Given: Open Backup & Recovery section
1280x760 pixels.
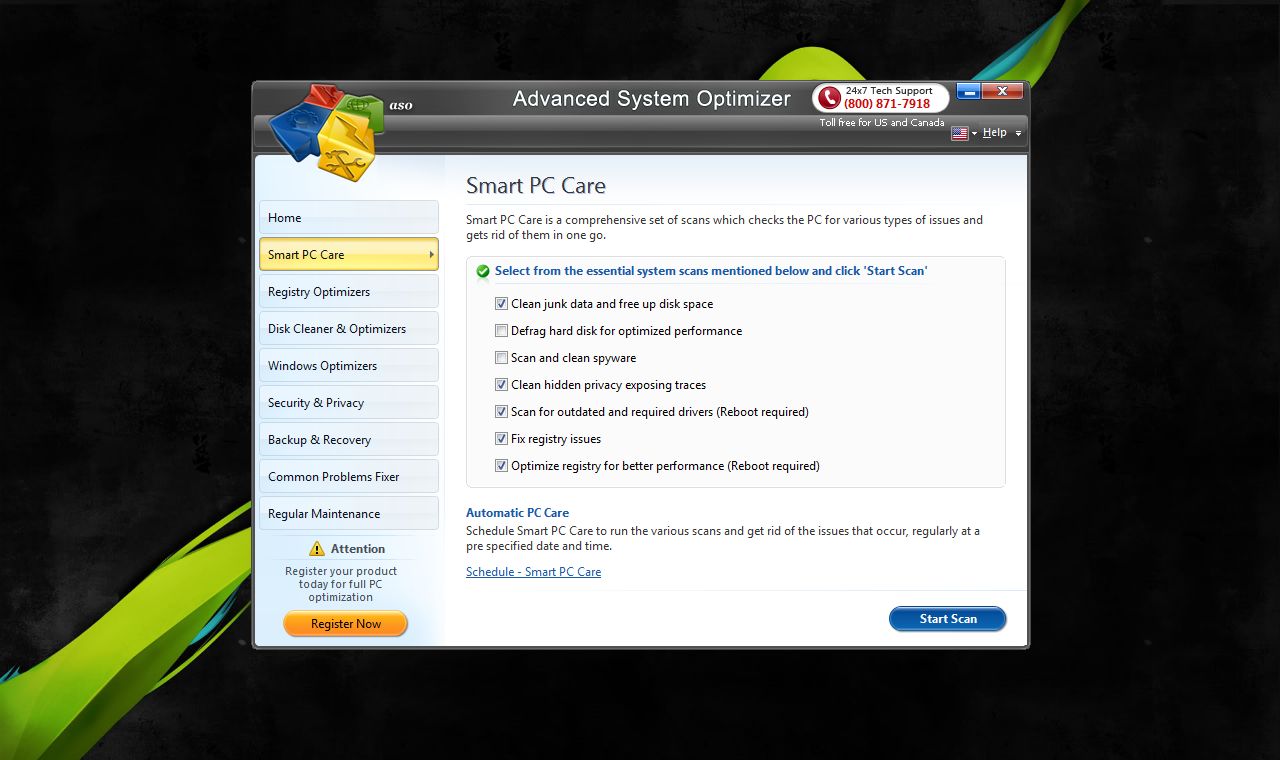Looking at the screenshot, I should pos(348,439).
